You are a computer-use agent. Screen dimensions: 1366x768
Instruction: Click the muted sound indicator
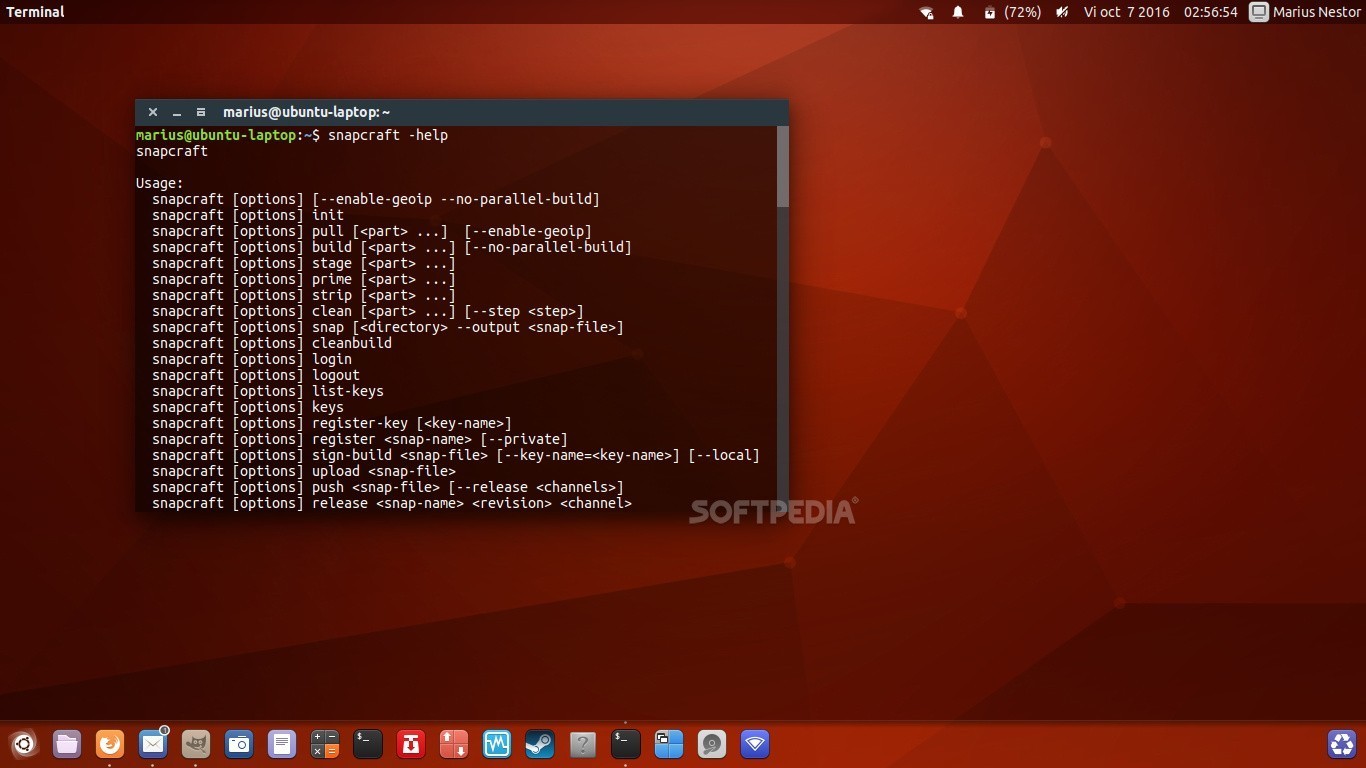coord(1061,12)
